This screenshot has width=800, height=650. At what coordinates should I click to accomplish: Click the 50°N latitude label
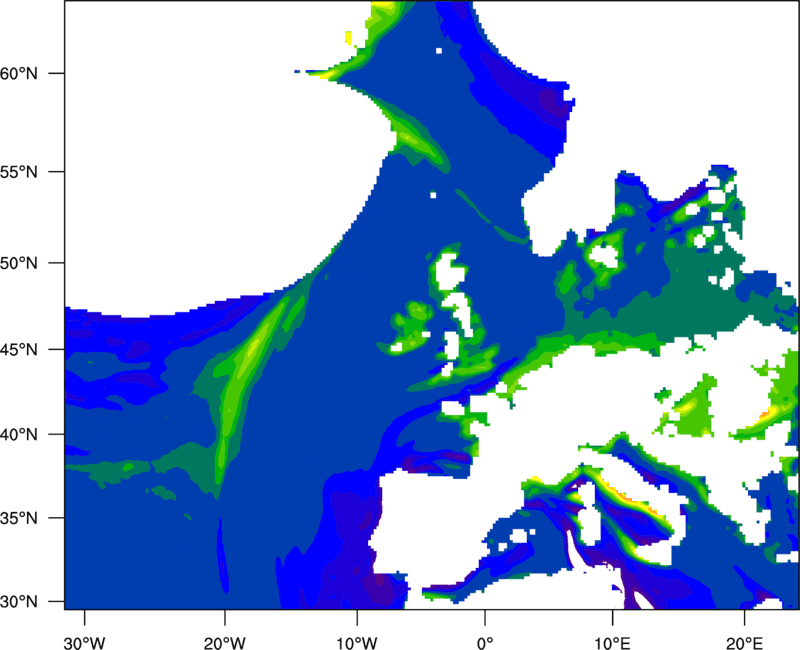19,263
